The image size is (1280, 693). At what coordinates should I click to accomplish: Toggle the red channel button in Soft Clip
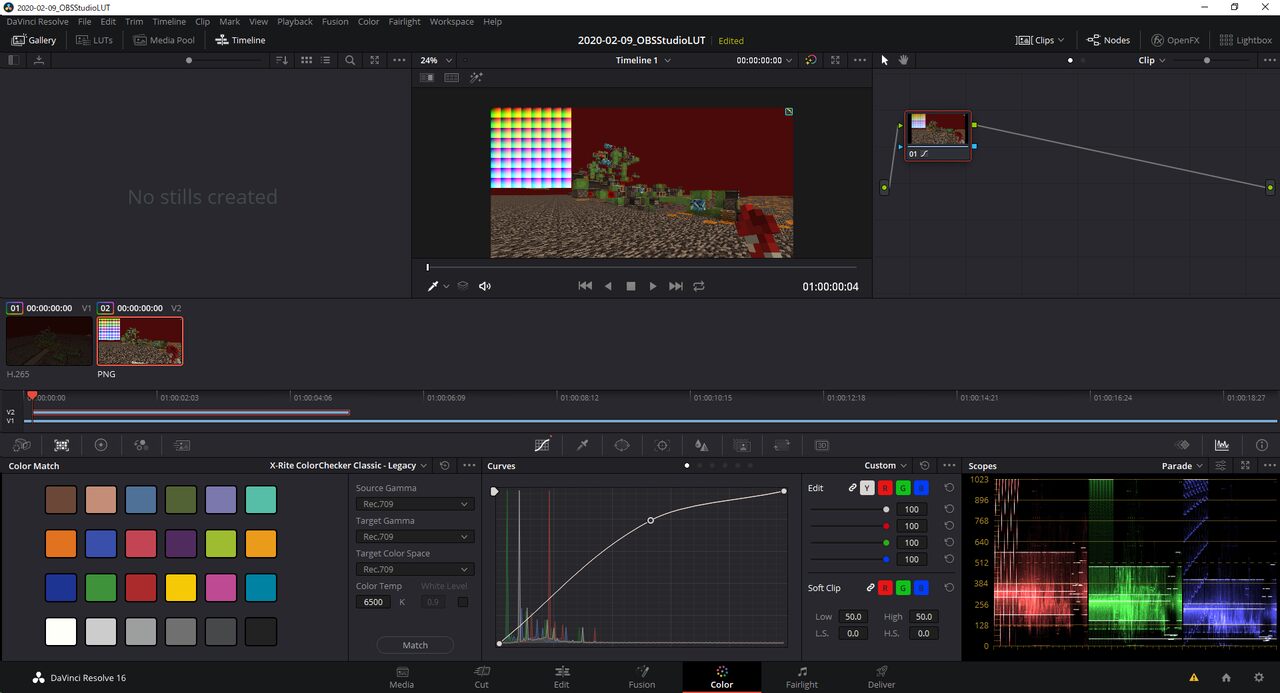pyautogui.click(x=885, y=587)
